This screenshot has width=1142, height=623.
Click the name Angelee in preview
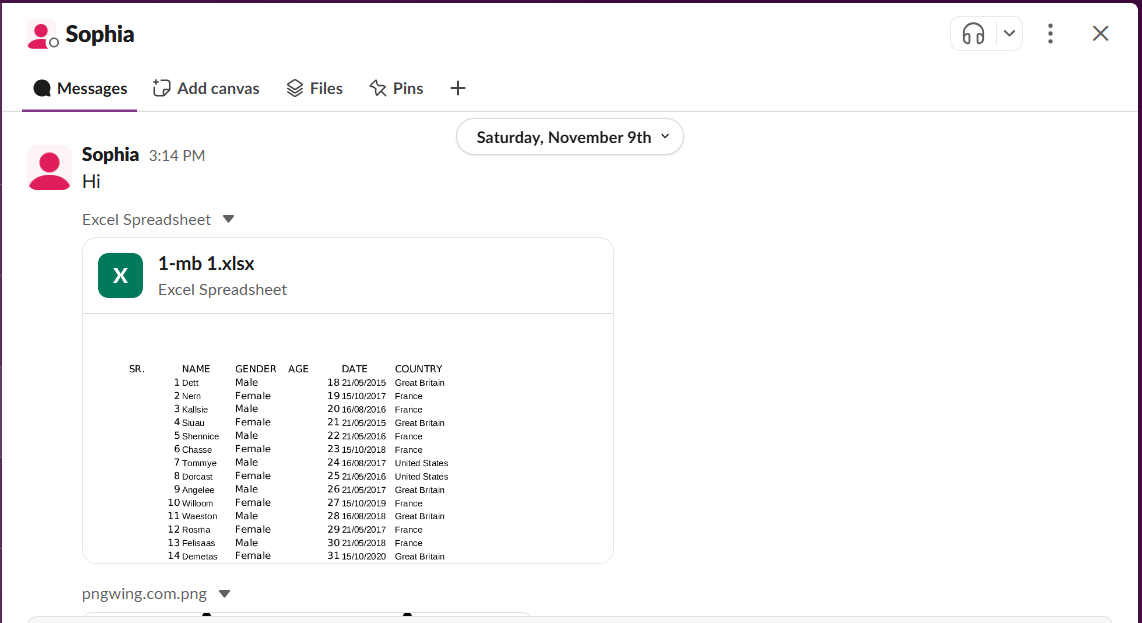[198, 490]
